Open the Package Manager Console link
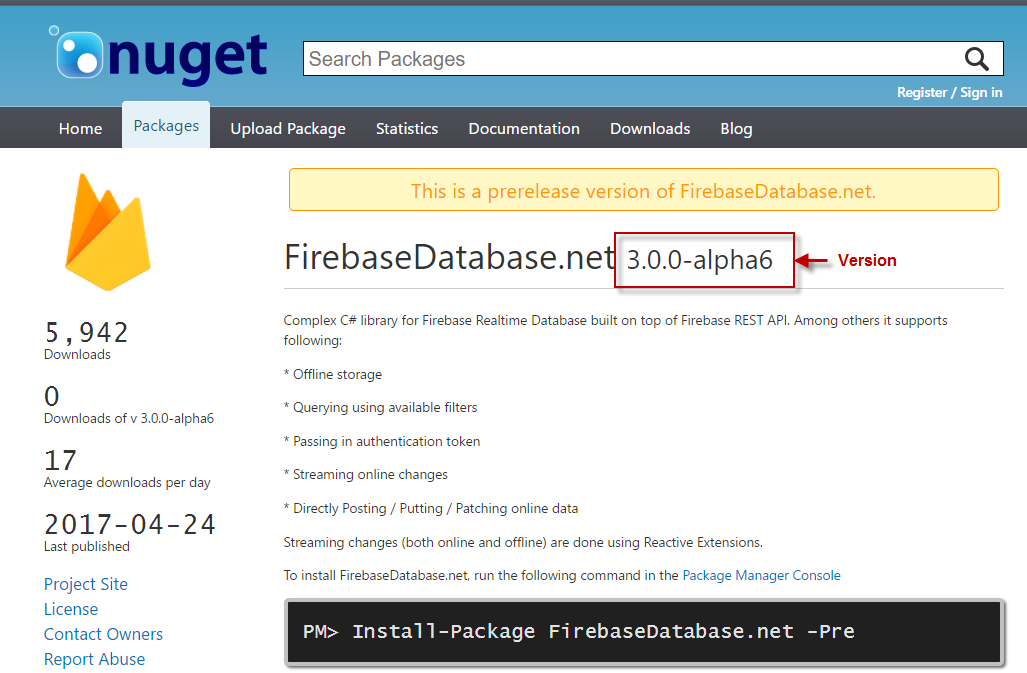Viewport: 1027px width, 673px height. coord(761,575)
